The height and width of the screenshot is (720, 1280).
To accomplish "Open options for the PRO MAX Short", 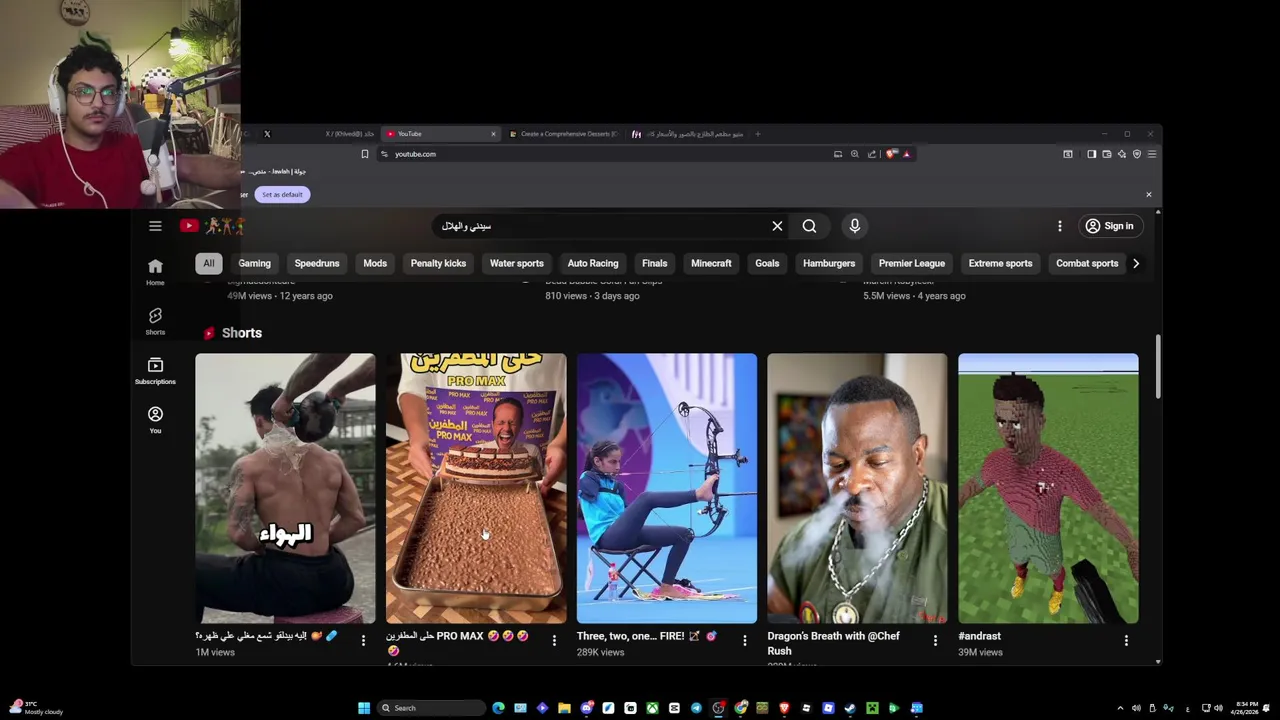I will pyautogui.click(x=554, y=640).
